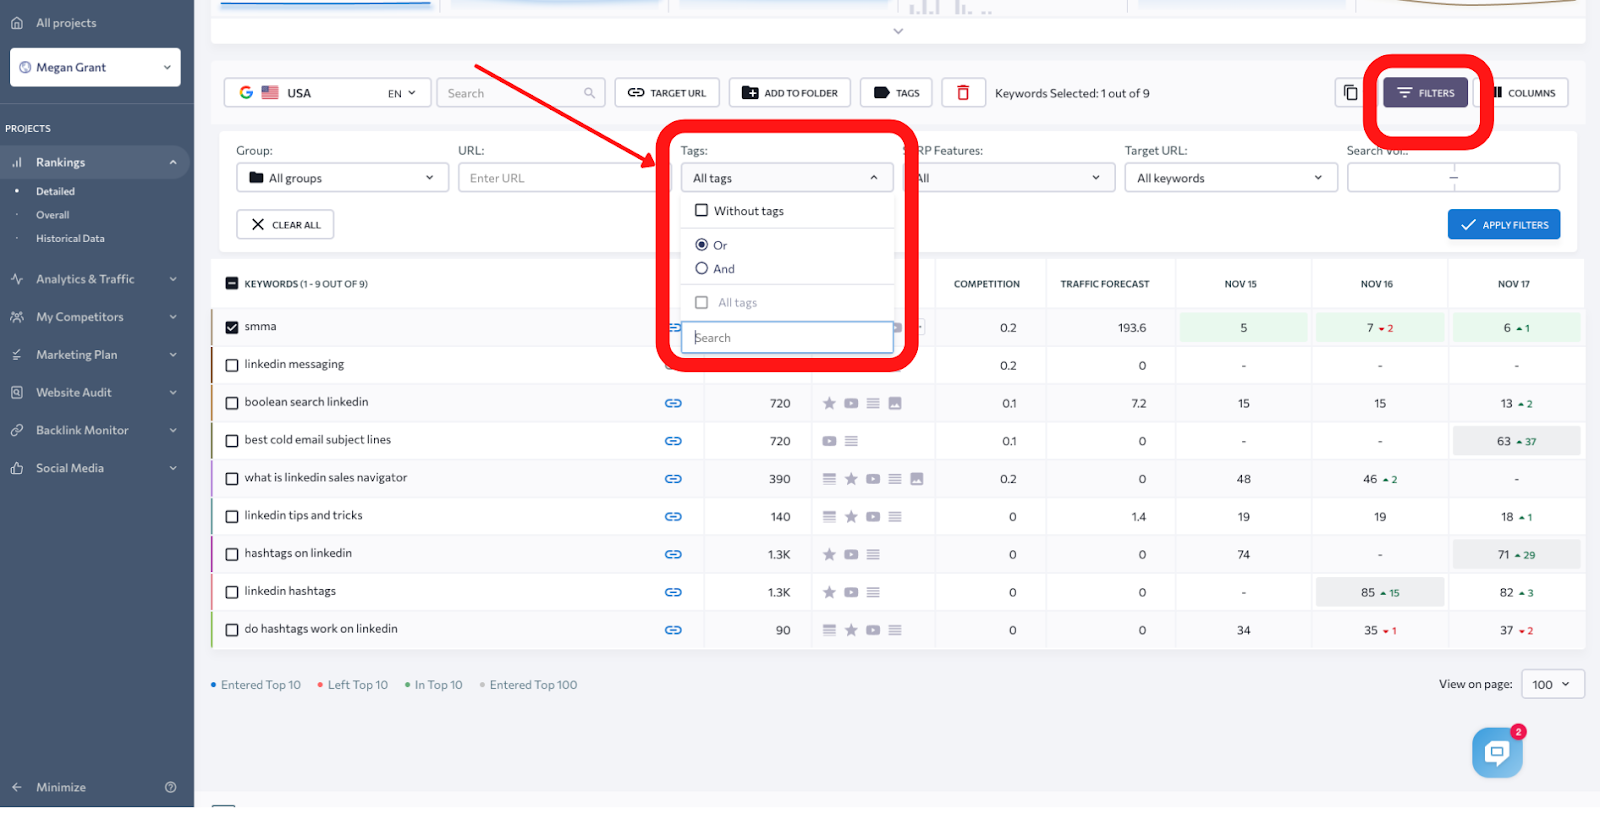This screenshot has height=820, width=1600.
Task: Click link icon for boolean search linkedin
Action: point(673,403)
